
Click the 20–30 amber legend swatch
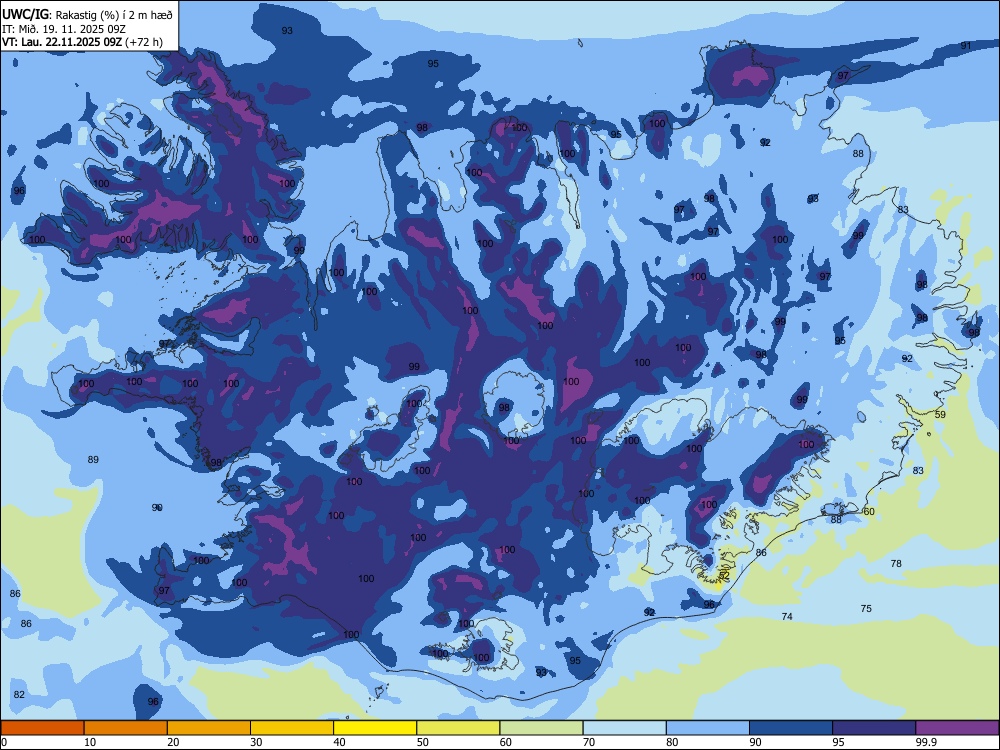tap(209, 728)
